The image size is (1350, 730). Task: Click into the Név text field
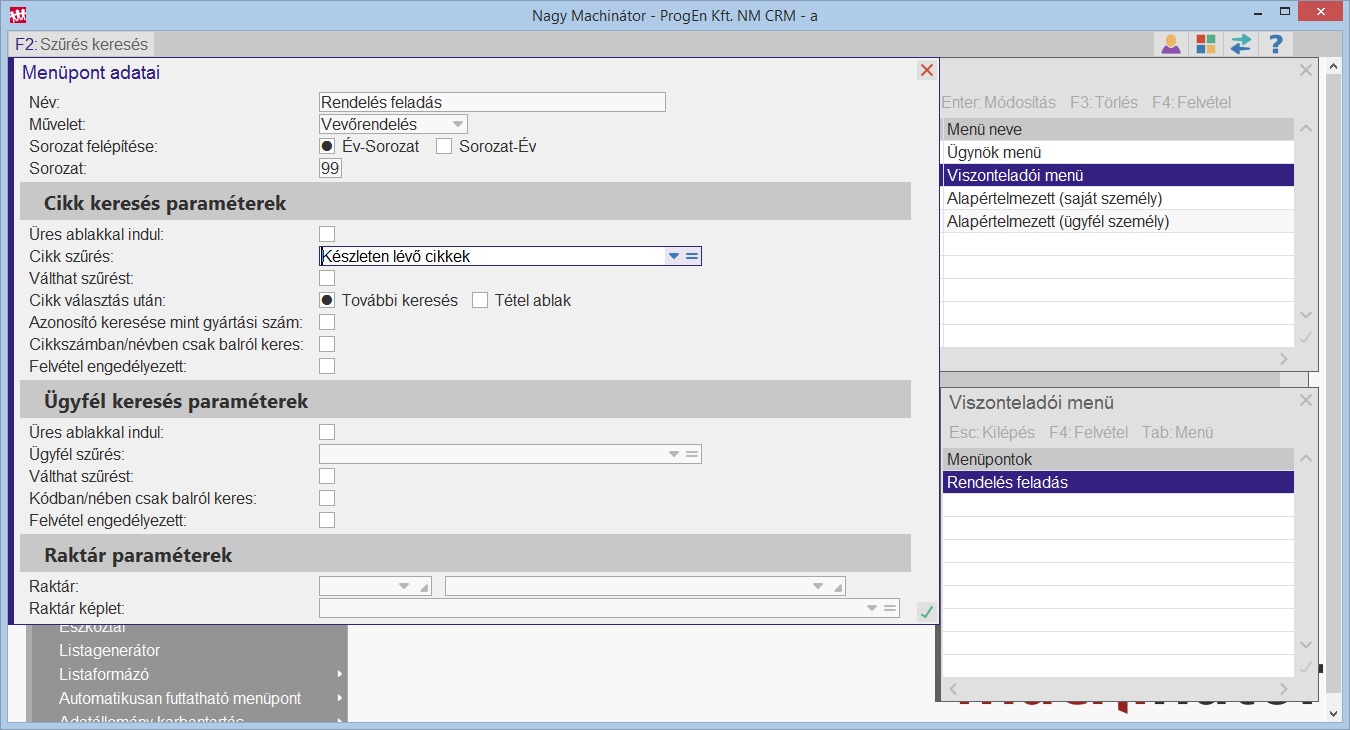[x=491, y=102]
